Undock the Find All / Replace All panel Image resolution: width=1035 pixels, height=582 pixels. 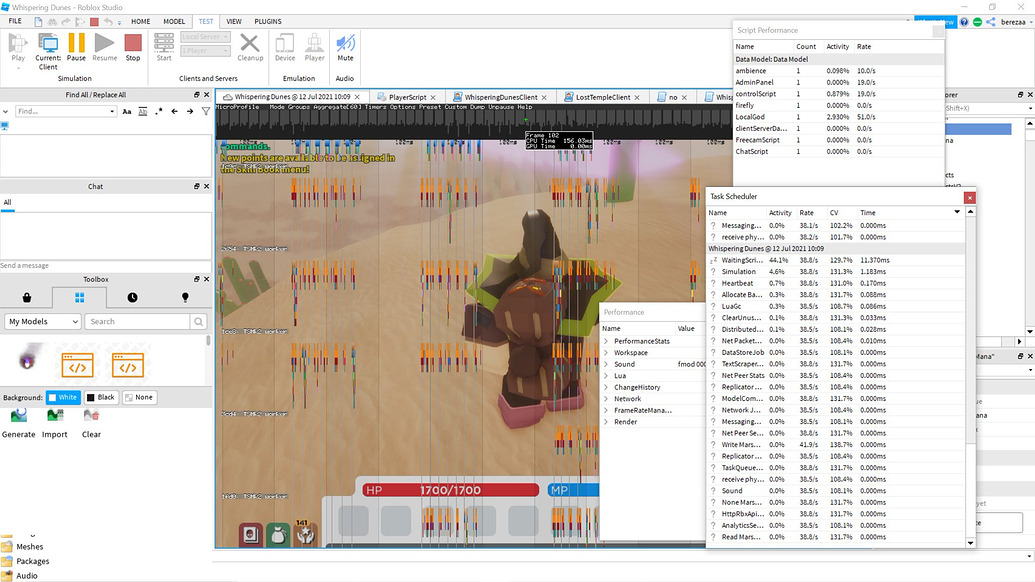196,94
